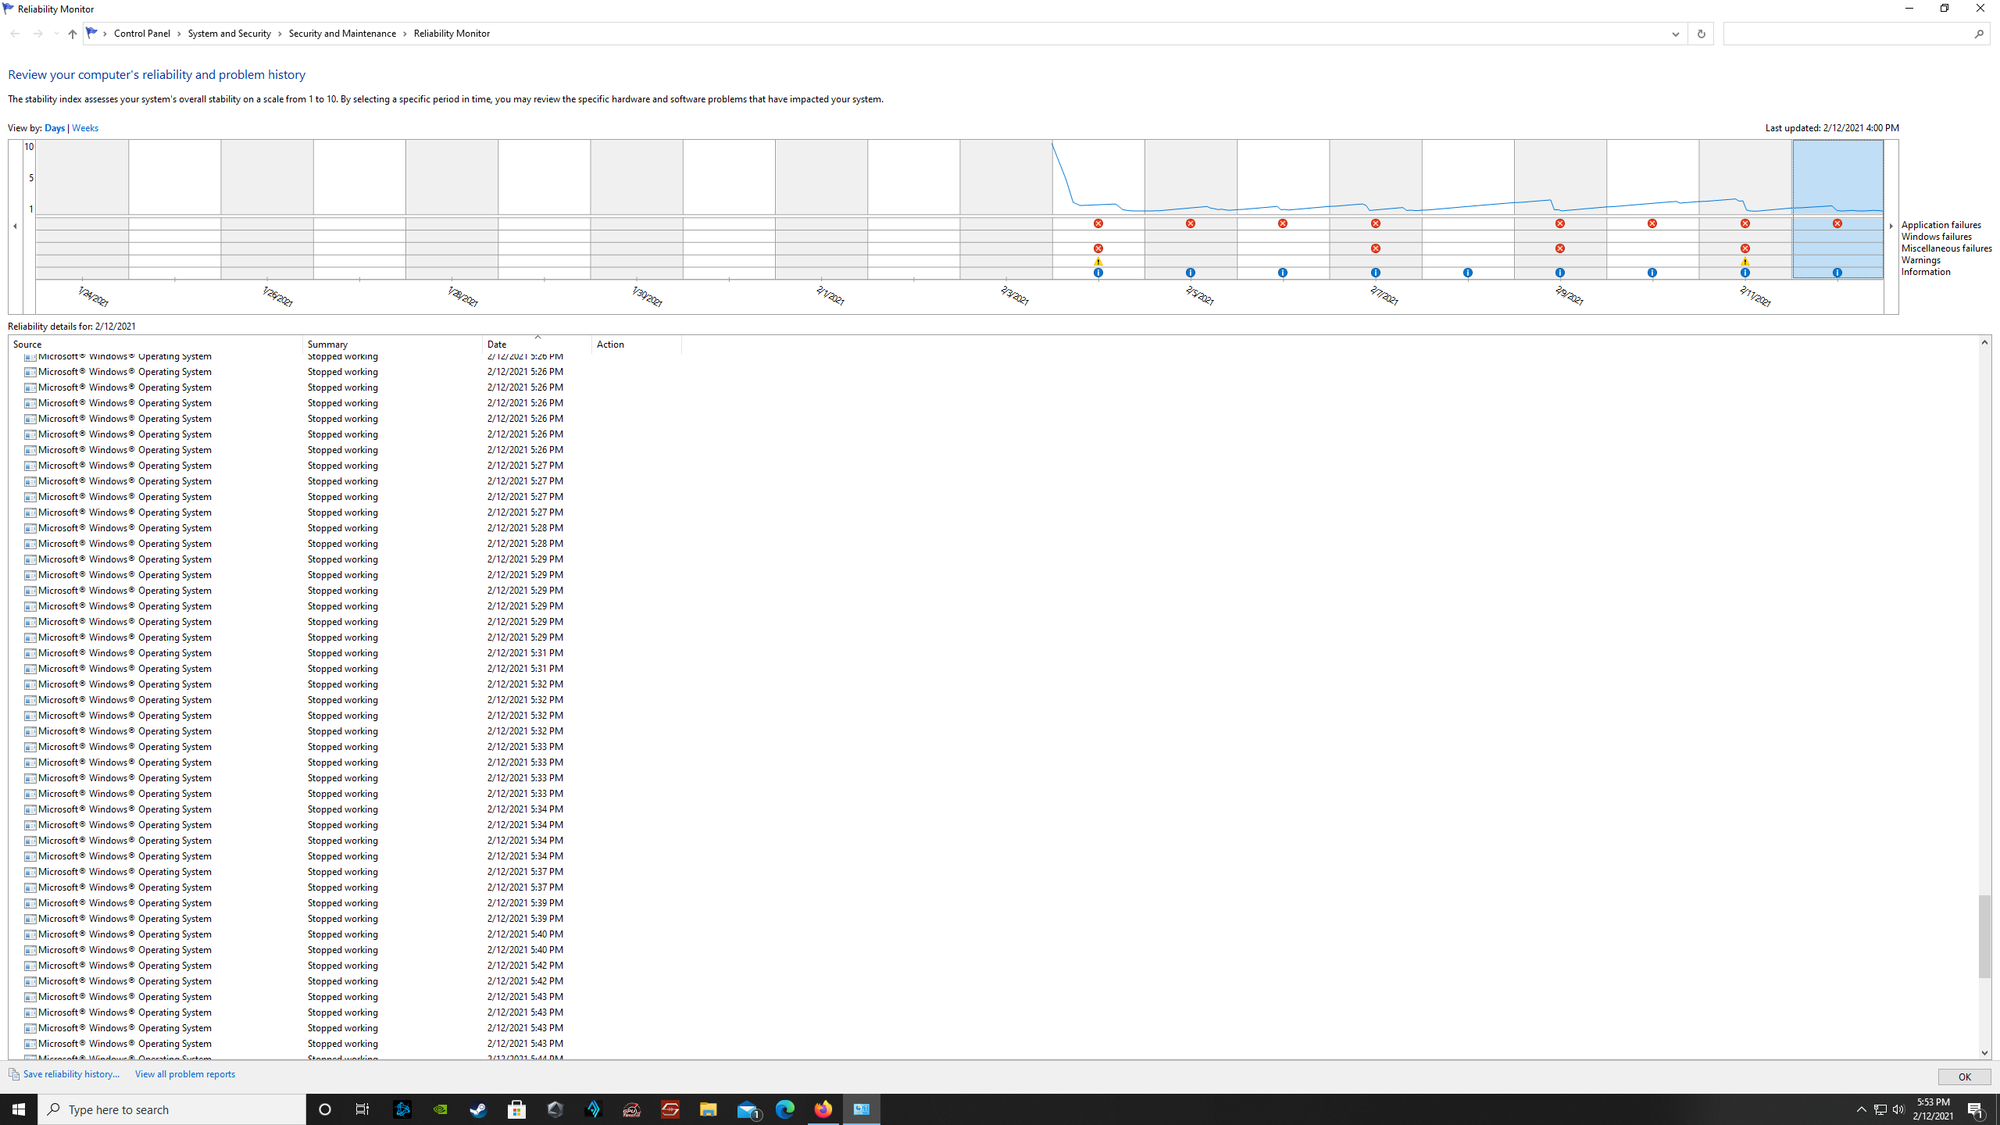Screen dimensions: 2000x1125
Task: Open NVIDIA app from the taskbar
Action: point(440,1109)
